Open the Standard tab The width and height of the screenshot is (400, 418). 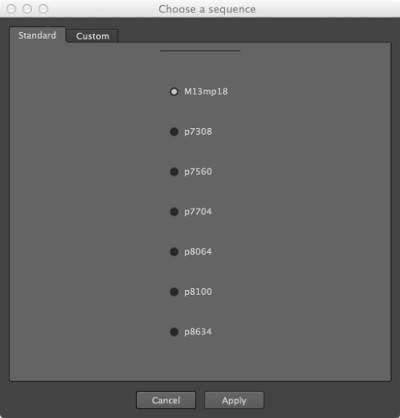[x=37, y=35]
